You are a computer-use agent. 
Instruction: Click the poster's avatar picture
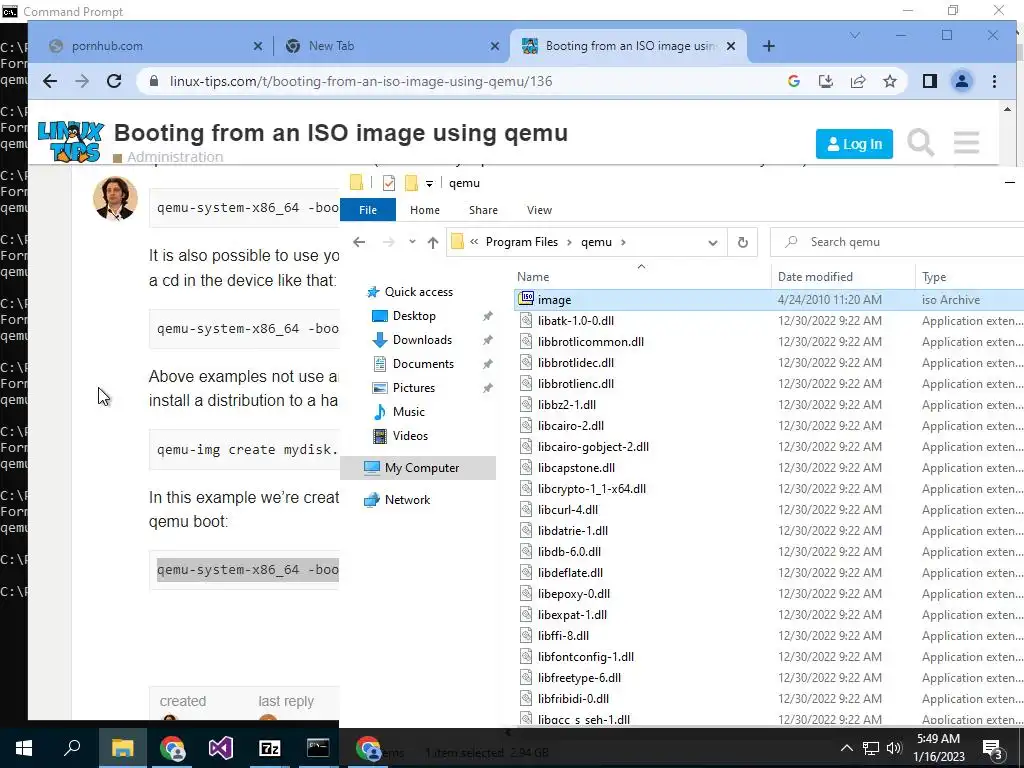tap(115, 198)
